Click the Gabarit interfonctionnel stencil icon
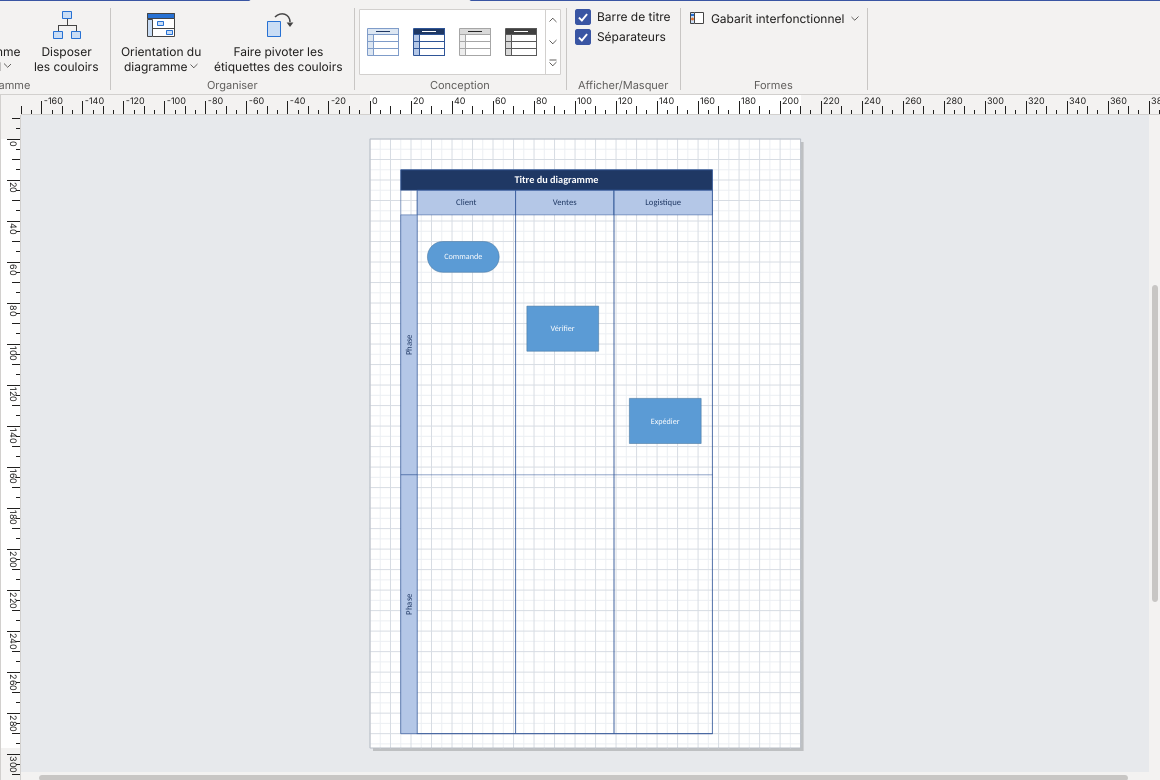The image size is (1160, 780). pyautogui.click(x=697, y=19)
